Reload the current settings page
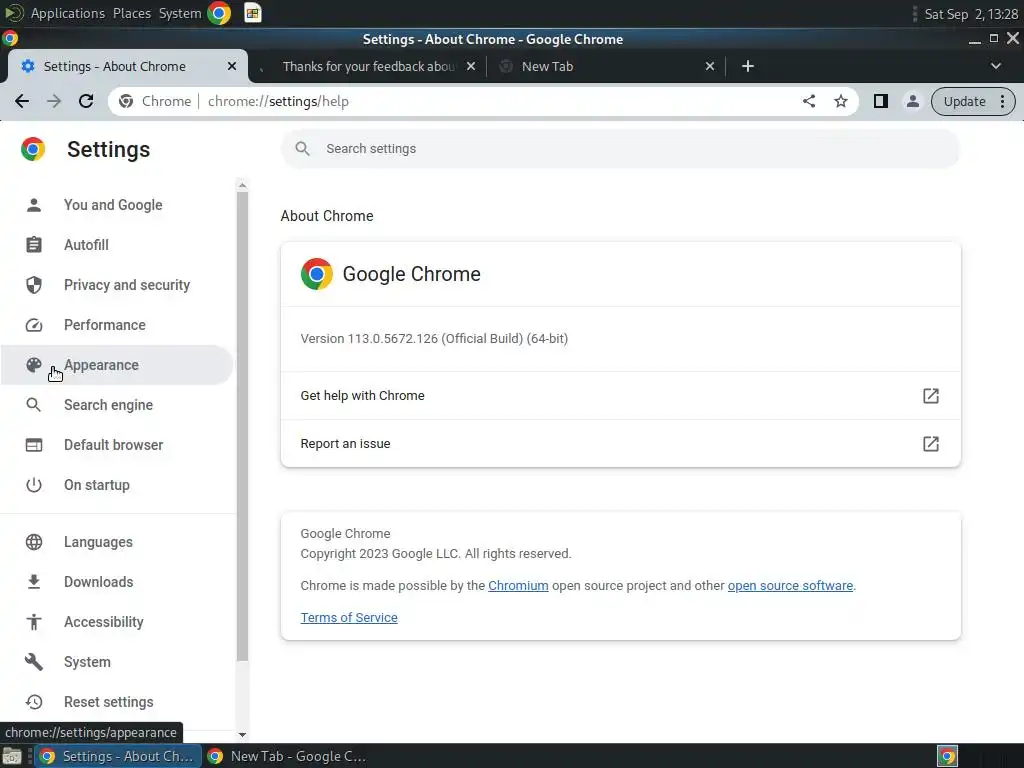 tap(86, 101)
